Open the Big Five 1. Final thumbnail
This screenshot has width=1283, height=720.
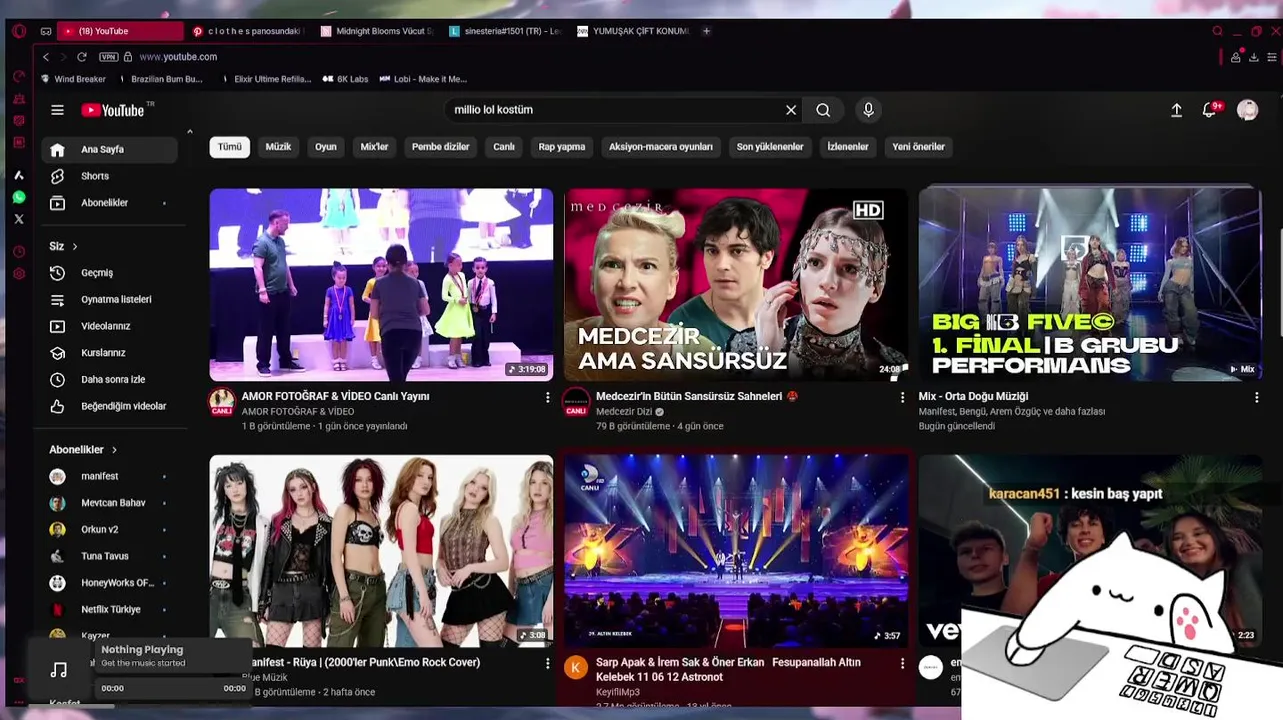pyautogui.click(x=1090, y=284)
